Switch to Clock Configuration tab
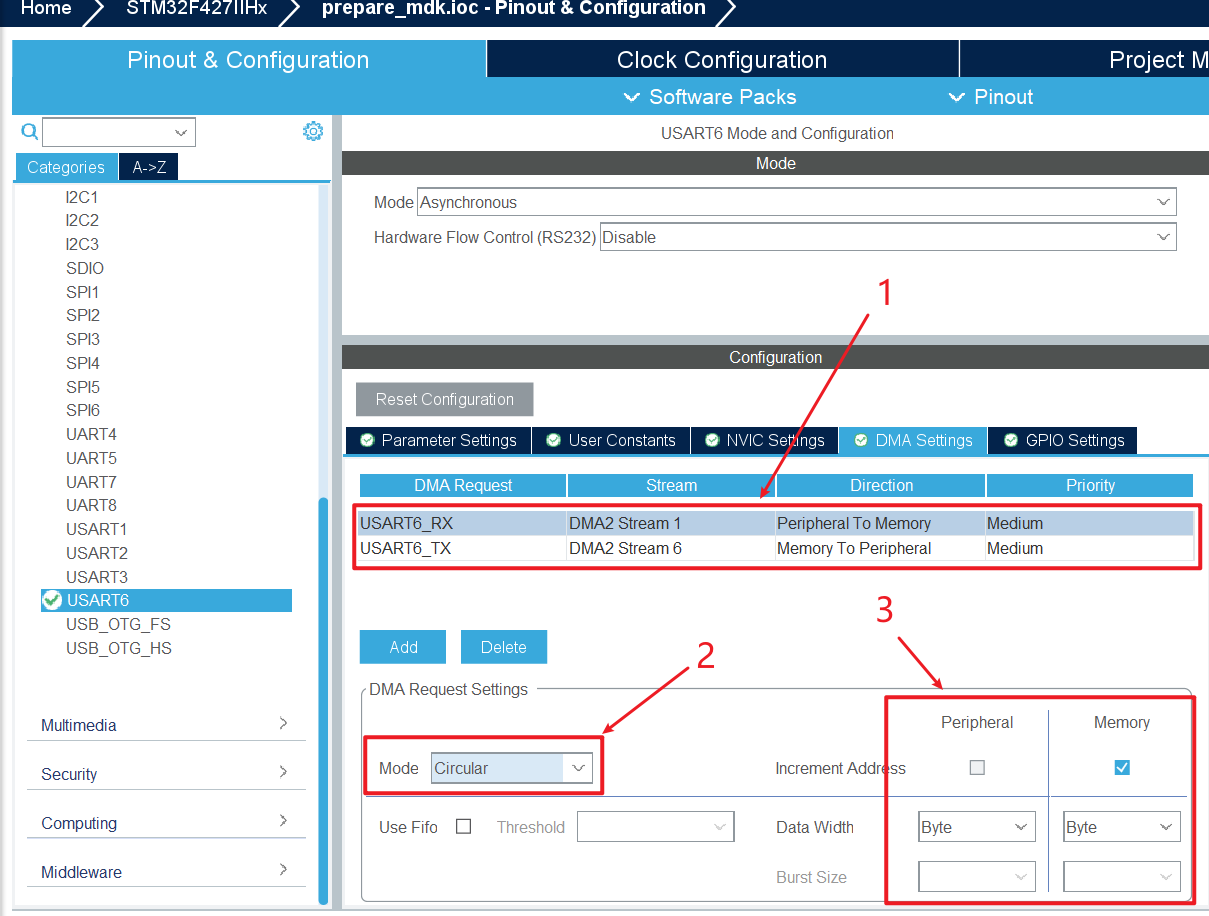 [x=722, y=60]
